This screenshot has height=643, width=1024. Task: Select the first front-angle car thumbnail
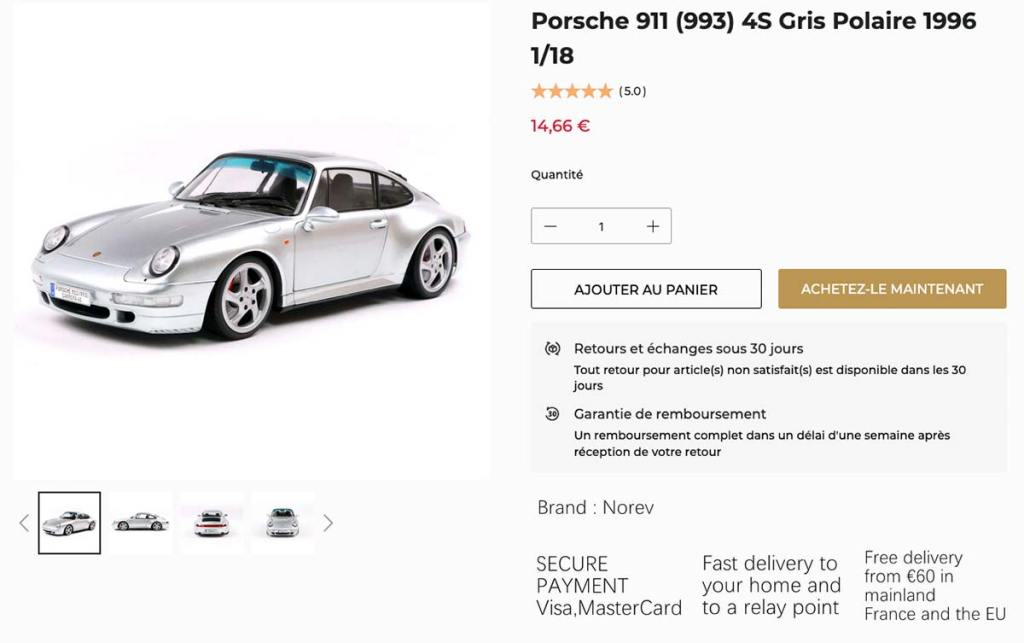tap(70, 523)
